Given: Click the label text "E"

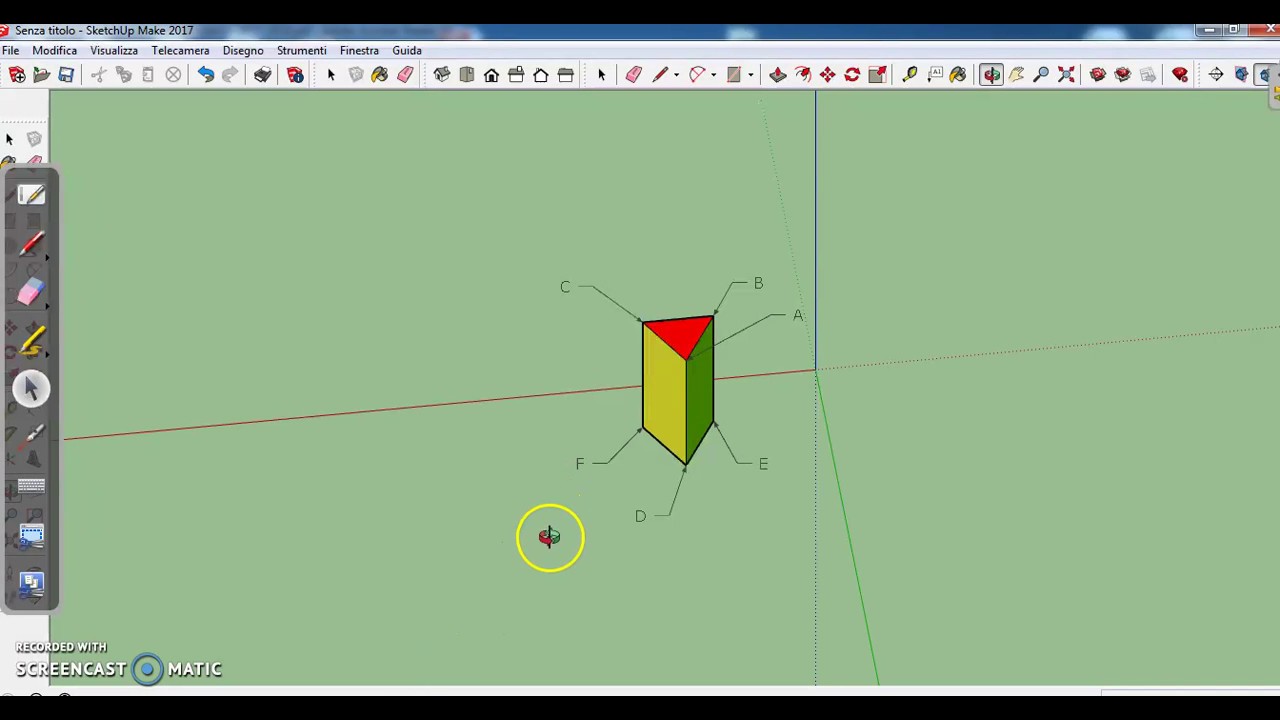Looking at the screenshot, I should 763,464.
